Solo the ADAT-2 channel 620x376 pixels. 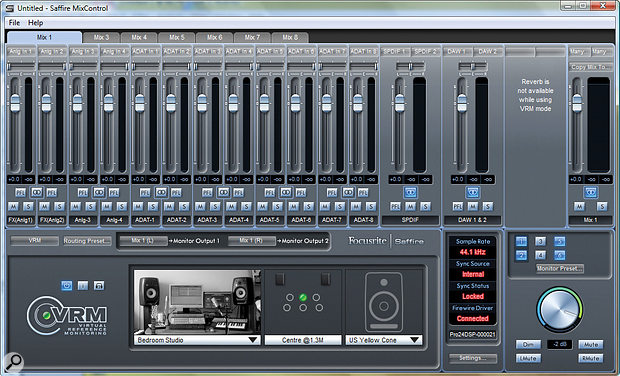(x=184, y=206)
